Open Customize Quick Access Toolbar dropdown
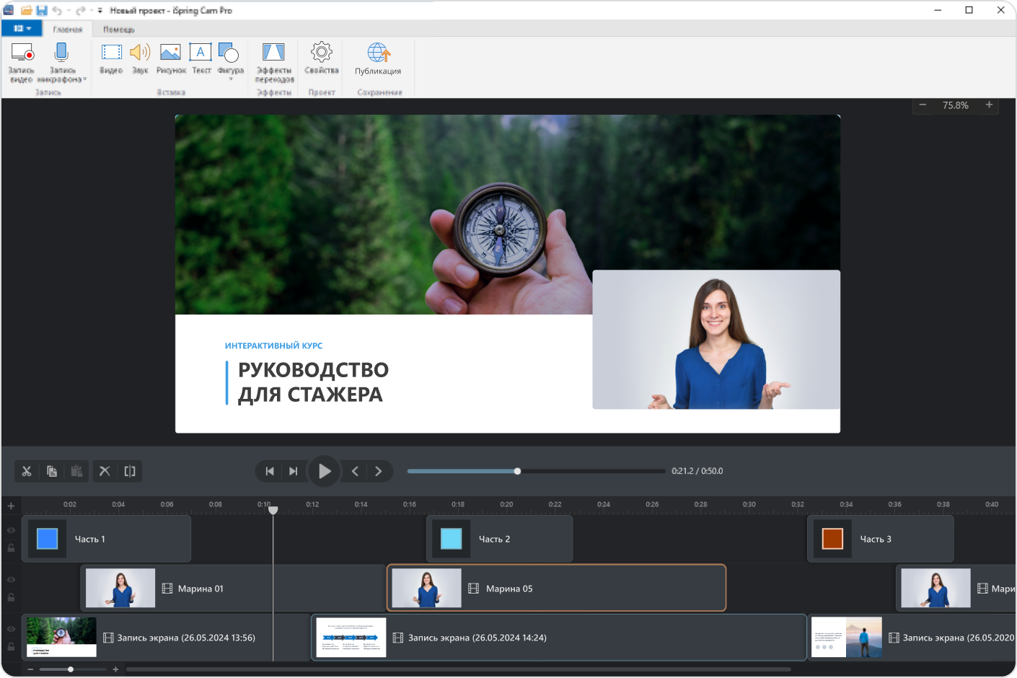 100,10
